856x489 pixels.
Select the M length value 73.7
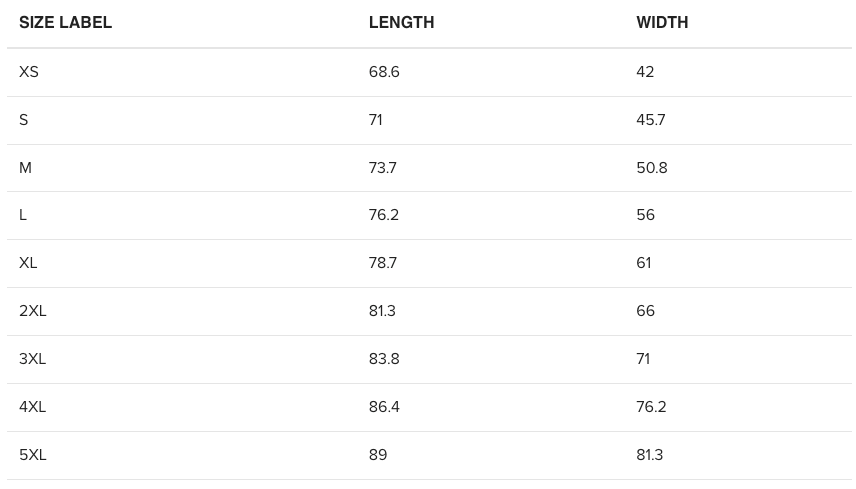[x=383, y=168]
